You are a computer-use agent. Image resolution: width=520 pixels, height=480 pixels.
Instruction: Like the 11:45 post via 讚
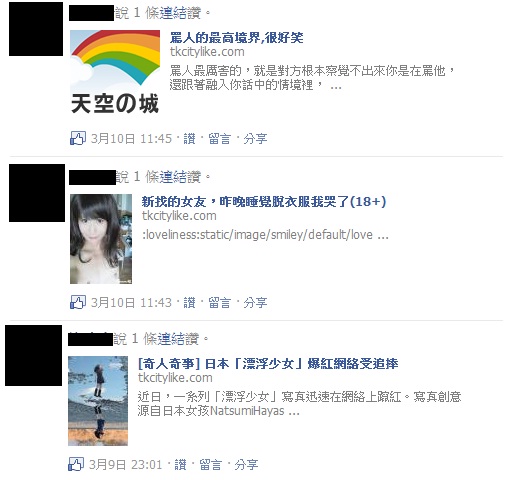click(x=189, y=139)
